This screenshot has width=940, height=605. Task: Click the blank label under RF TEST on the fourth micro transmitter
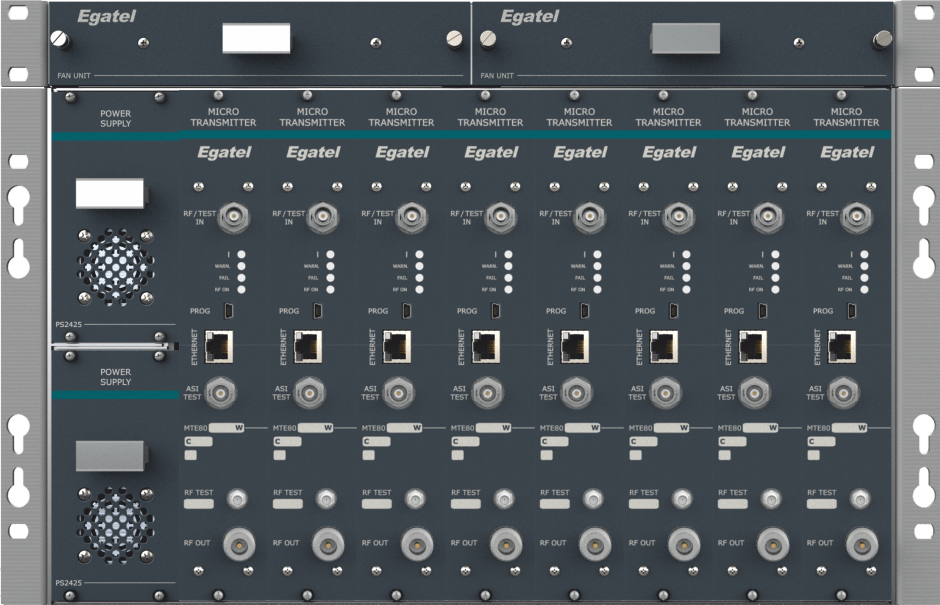(x=466, y=504)
